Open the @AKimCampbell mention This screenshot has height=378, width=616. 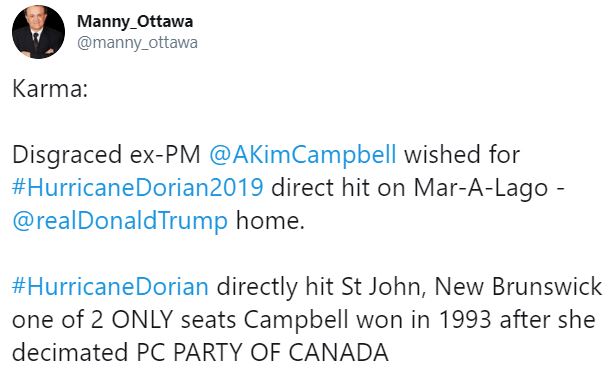pos(302,154)
